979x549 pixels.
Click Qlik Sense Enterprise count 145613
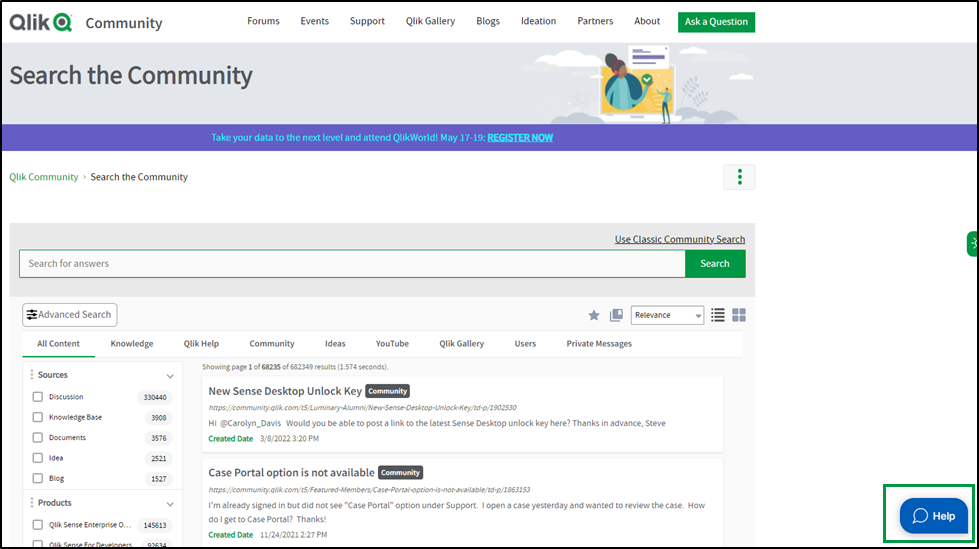coord(155,525)
